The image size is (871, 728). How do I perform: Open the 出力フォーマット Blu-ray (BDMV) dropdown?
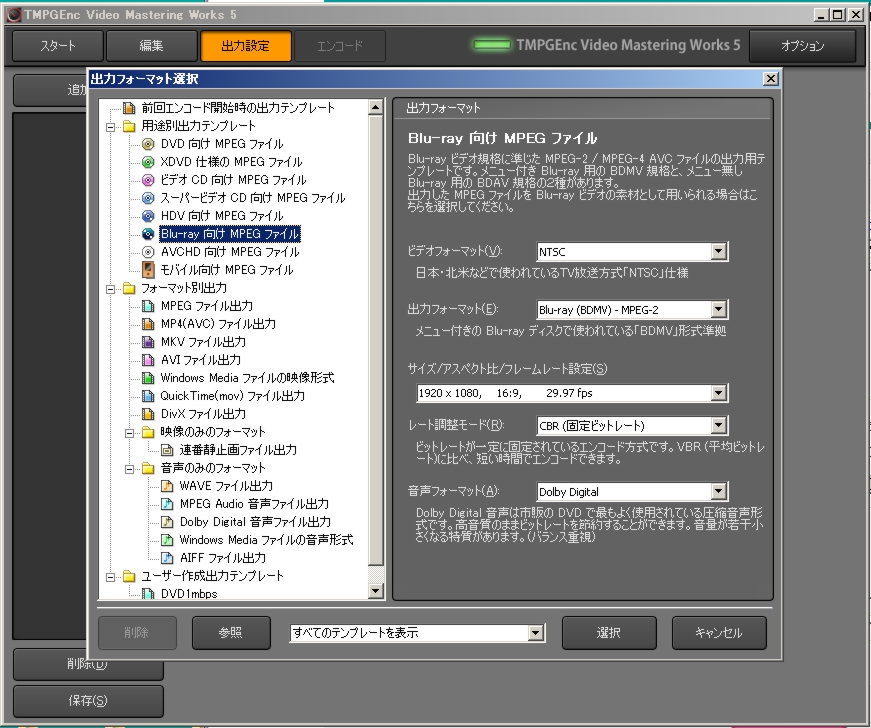pyautogui.click(x=718, y=309)
